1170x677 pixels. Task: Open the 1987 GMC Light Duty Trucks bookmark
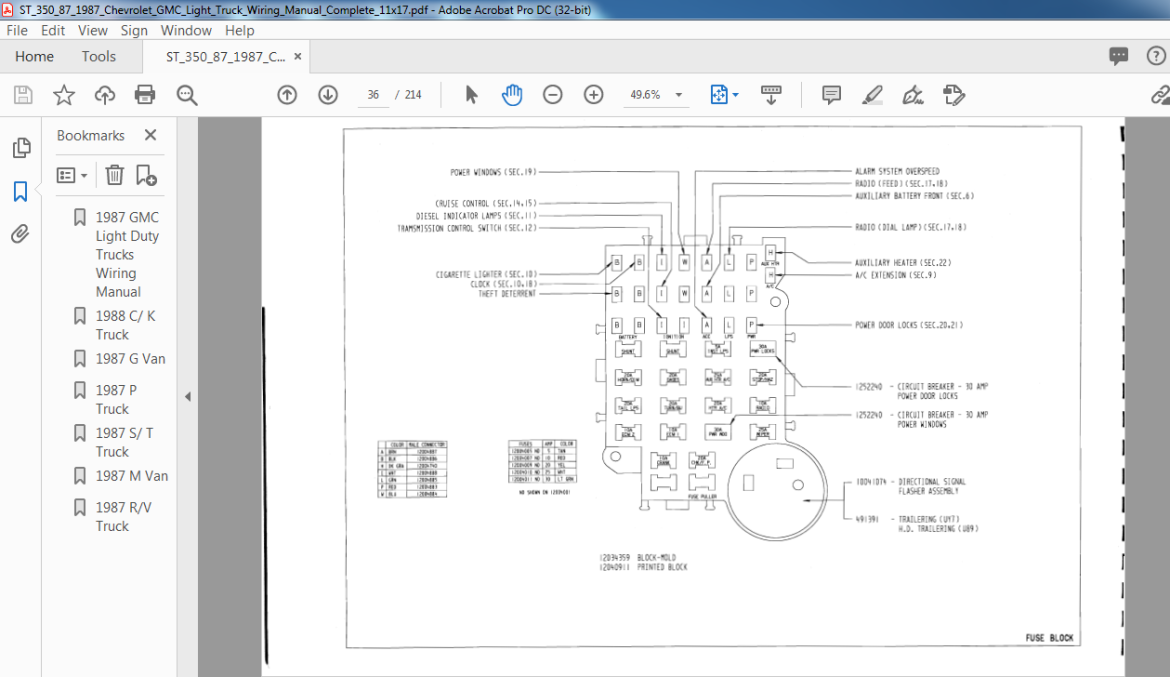point(128,255)
